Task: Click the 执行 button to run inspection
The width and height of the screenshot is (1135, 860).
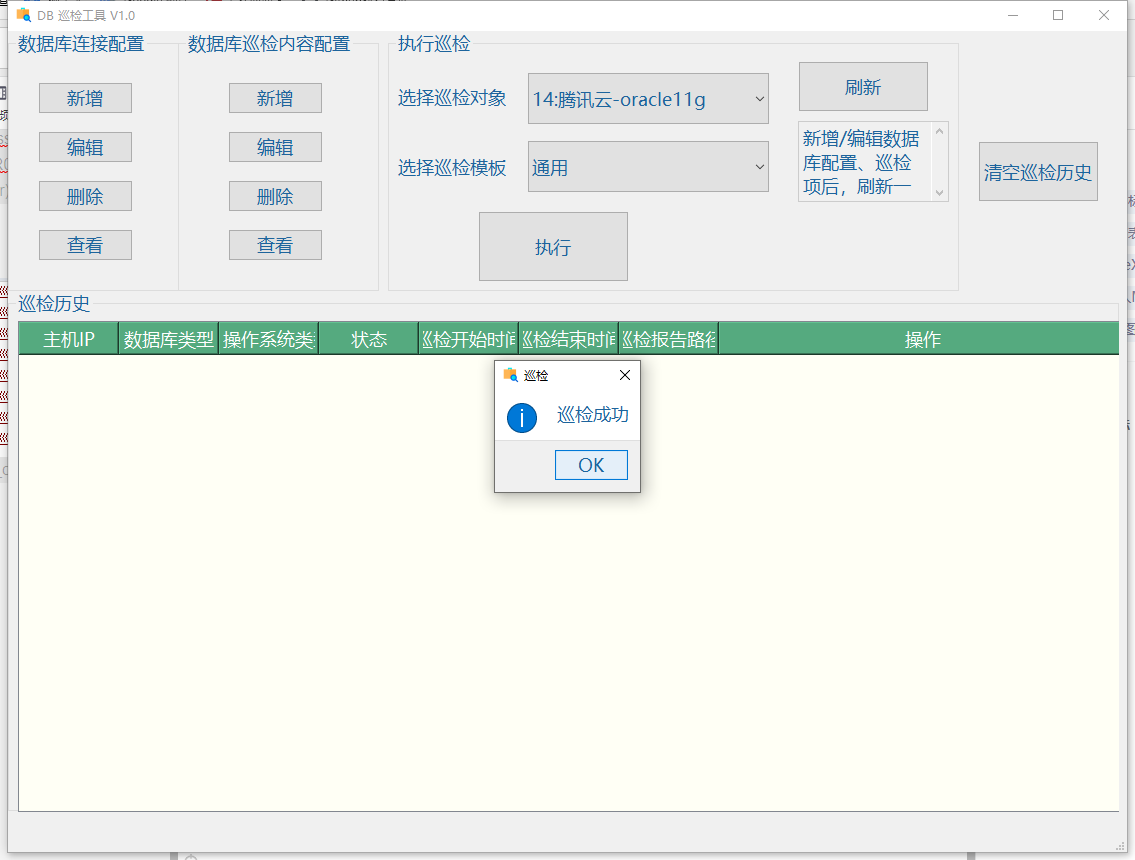Action: click(x=553, y=246)
